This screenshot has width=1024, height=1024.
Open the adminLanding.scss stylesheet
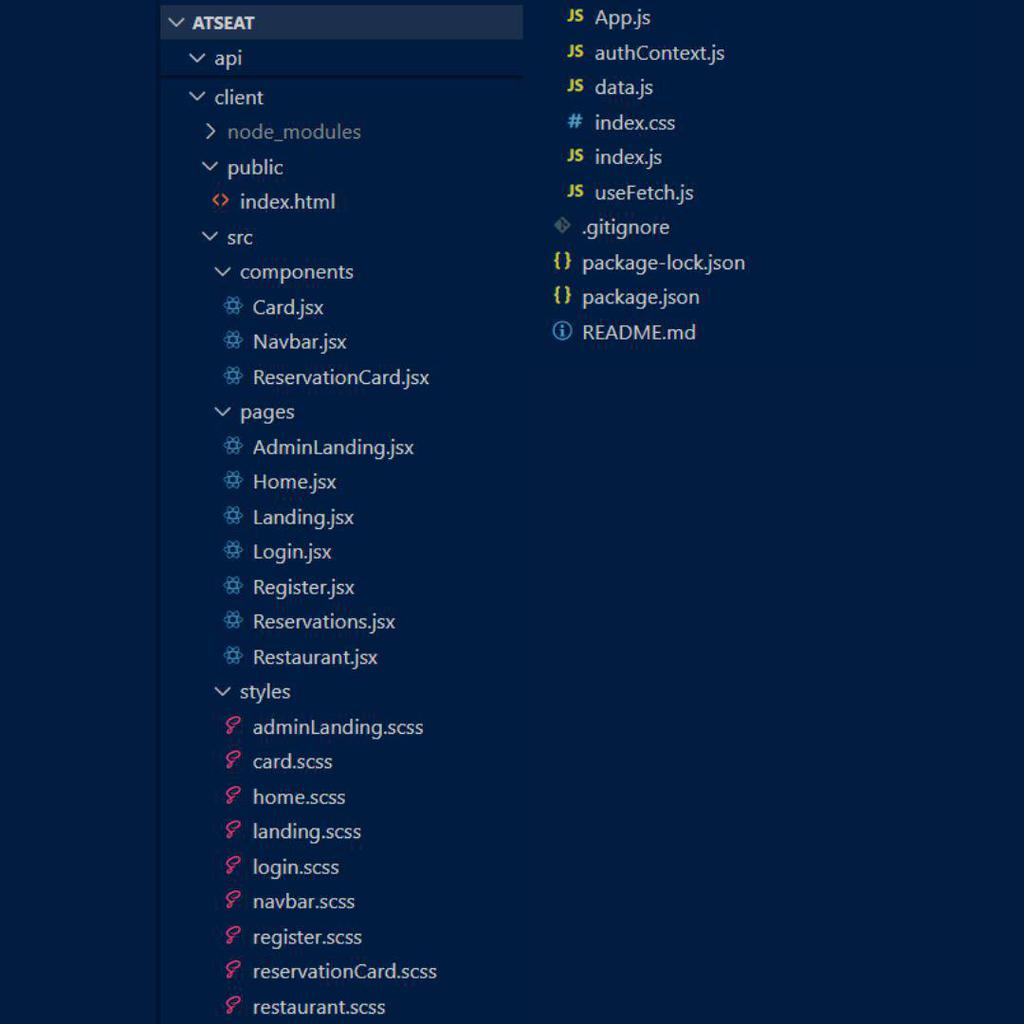[338, 728]
